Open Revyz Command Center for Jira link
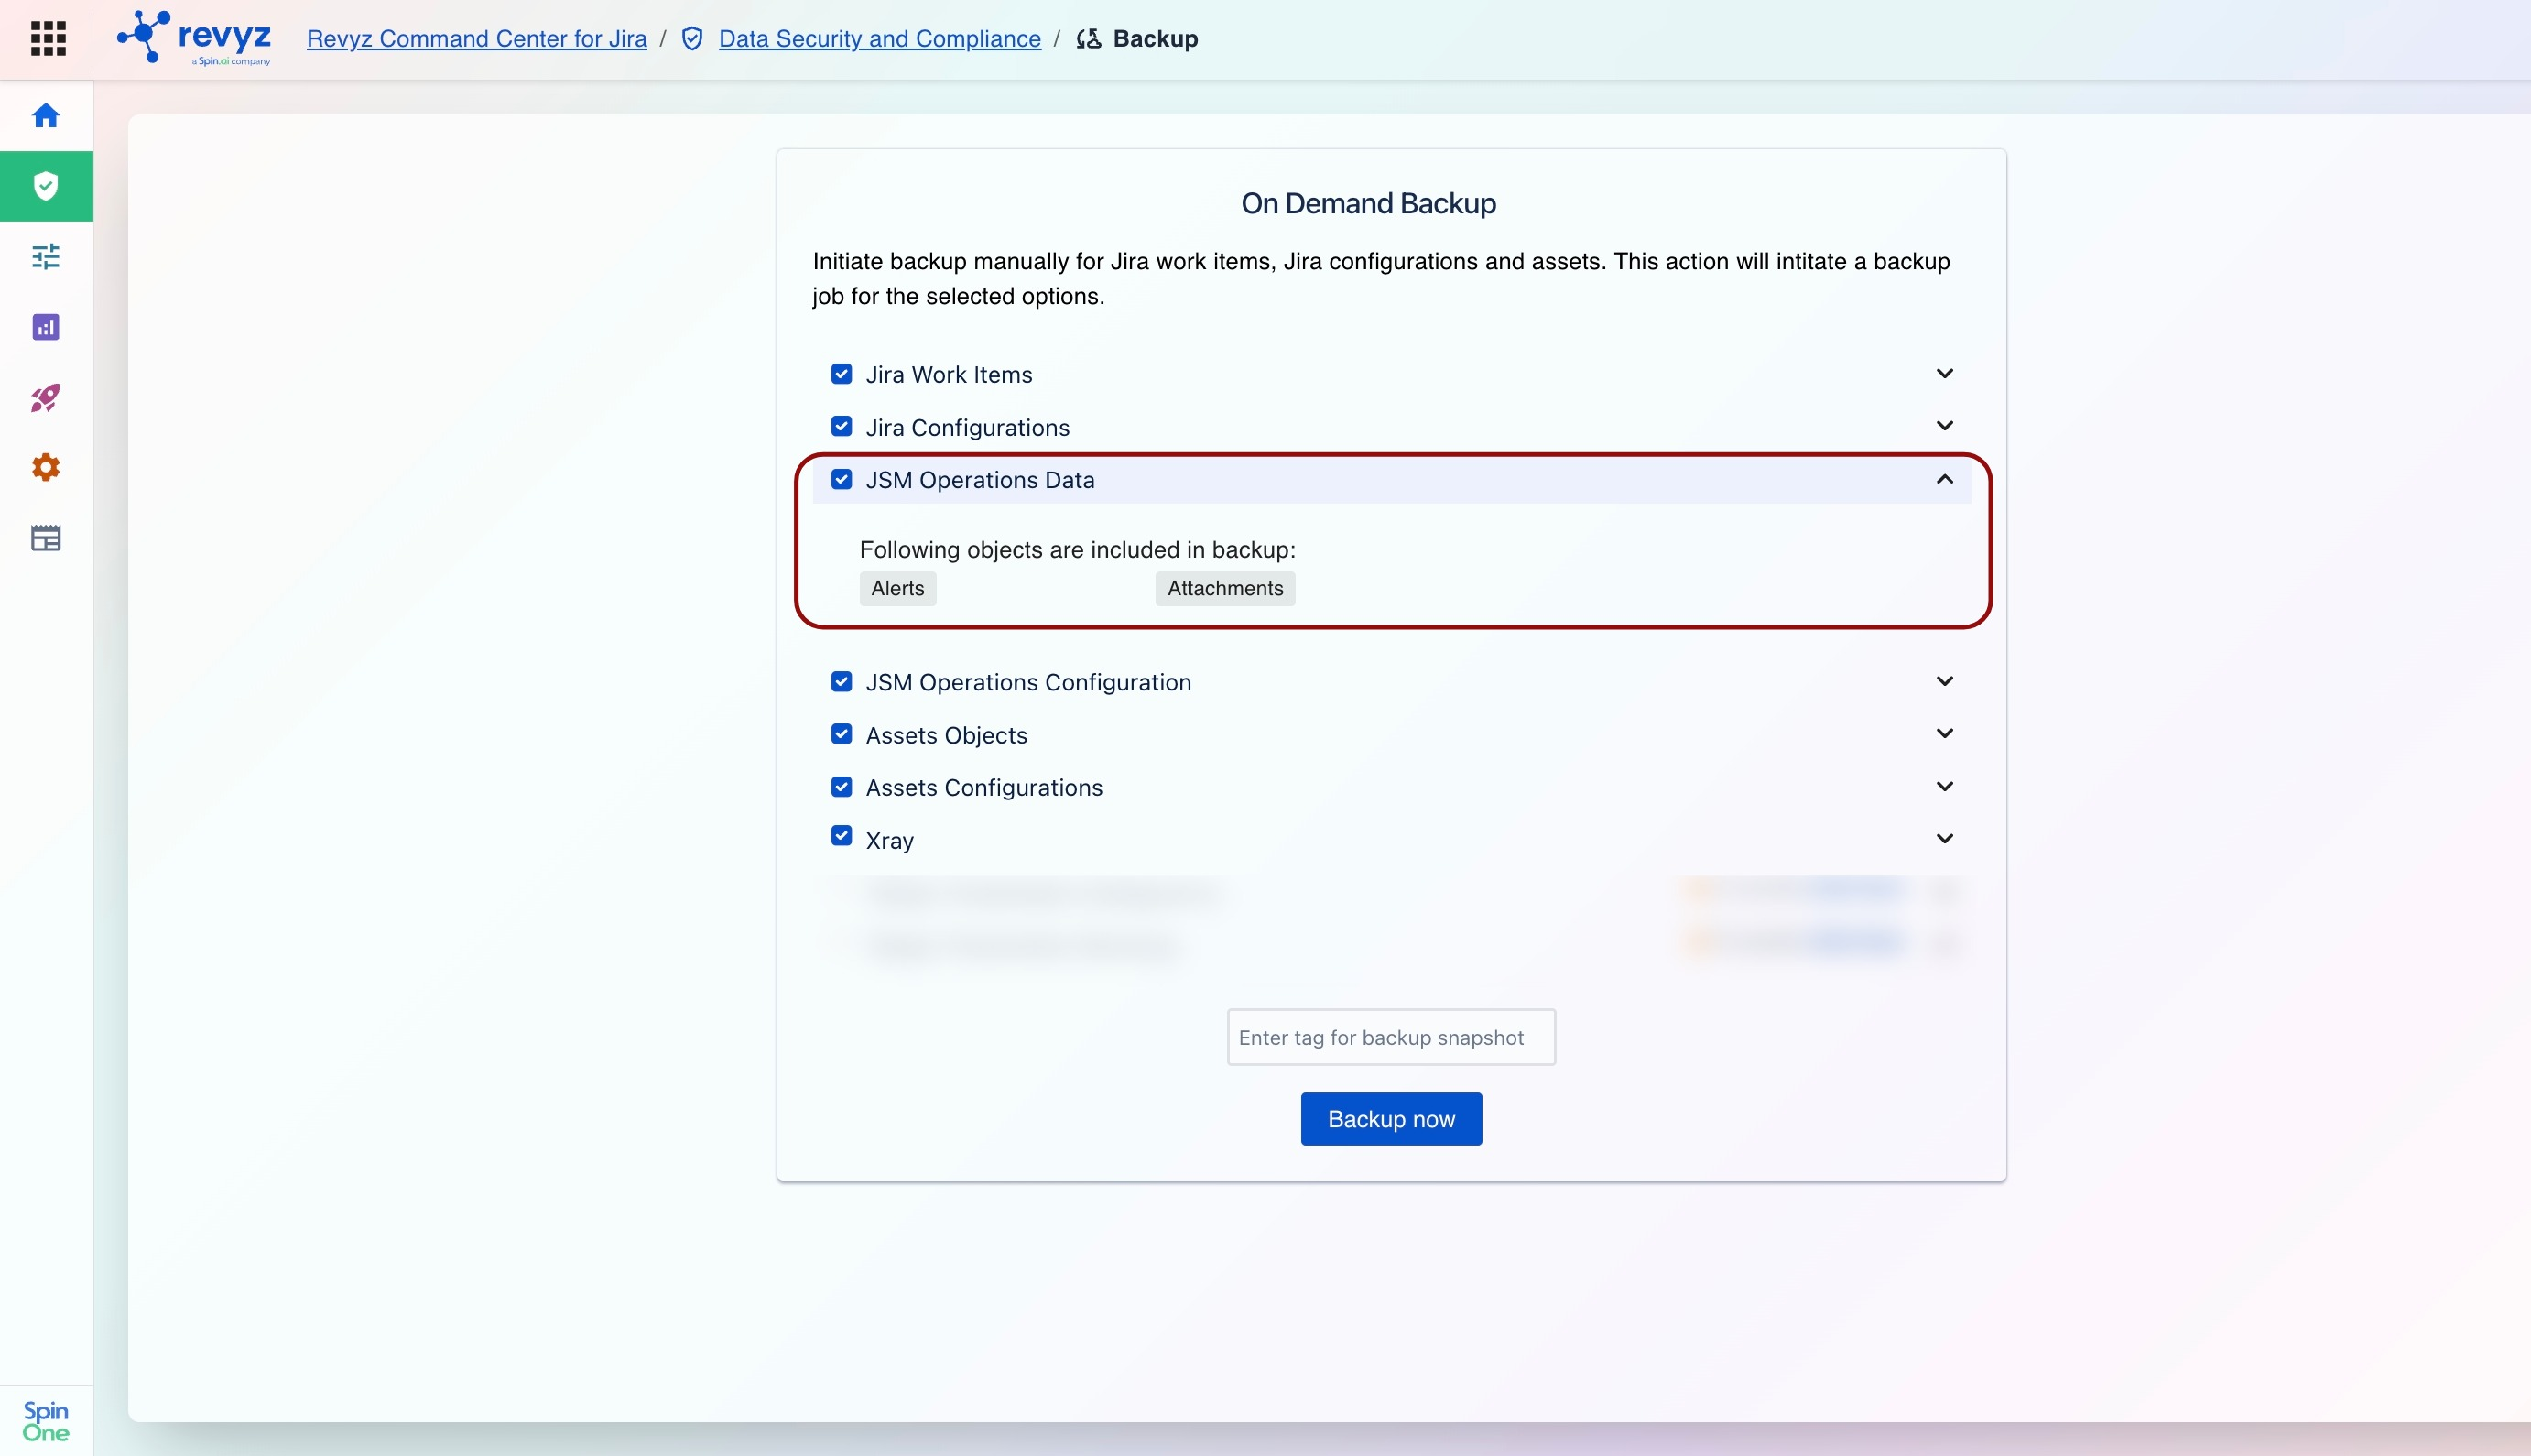Viewport: 2531px width, 1456px height. pyautogui.click(x=477, y=39)
